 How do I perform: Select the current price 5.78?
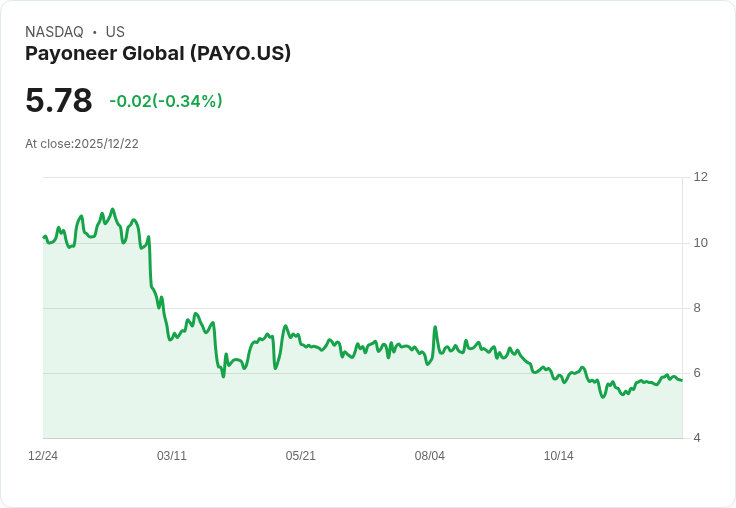(59, 100)
